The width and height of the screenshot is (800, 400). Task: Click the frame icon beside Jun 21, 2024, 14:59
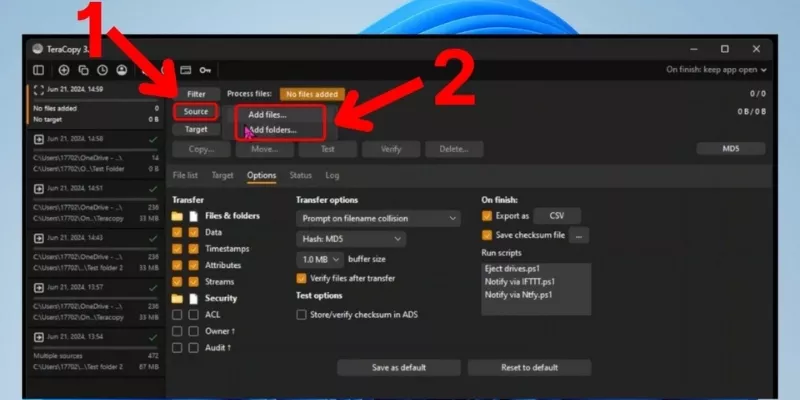[39, 90]
